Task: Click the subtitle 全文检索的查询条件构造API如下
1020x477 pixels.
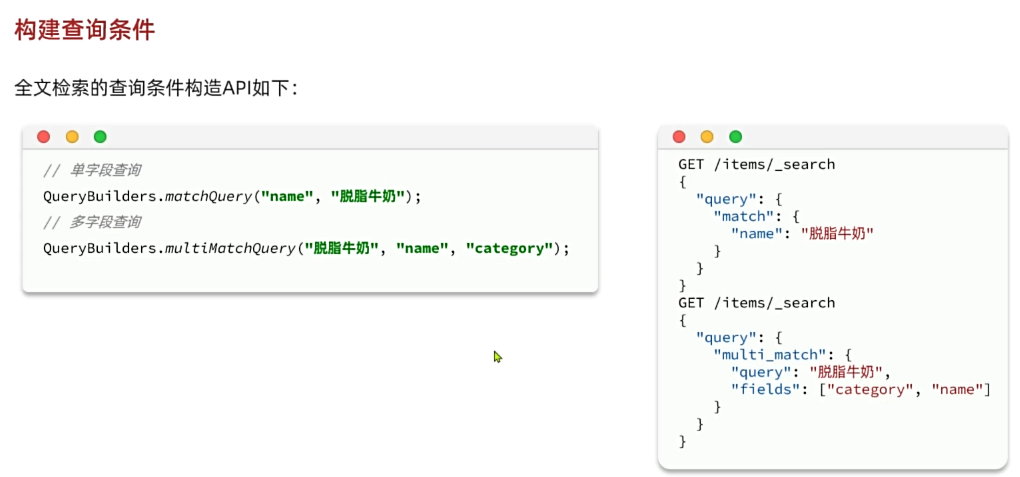Action: click(155, 88)
